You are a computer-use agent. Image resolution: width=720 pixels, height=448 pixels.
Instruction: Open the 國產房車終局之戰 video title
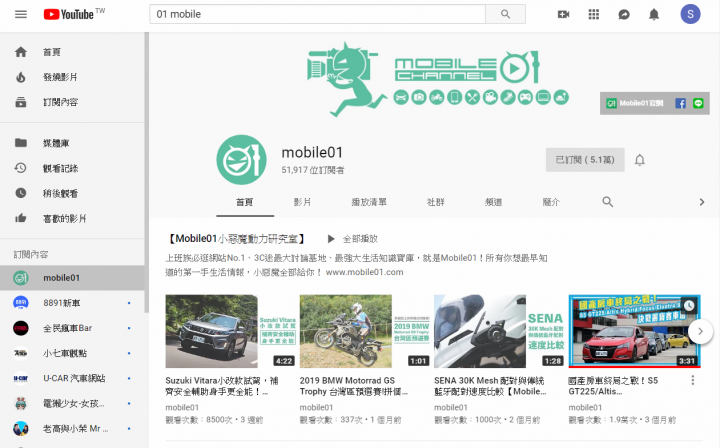613,386
